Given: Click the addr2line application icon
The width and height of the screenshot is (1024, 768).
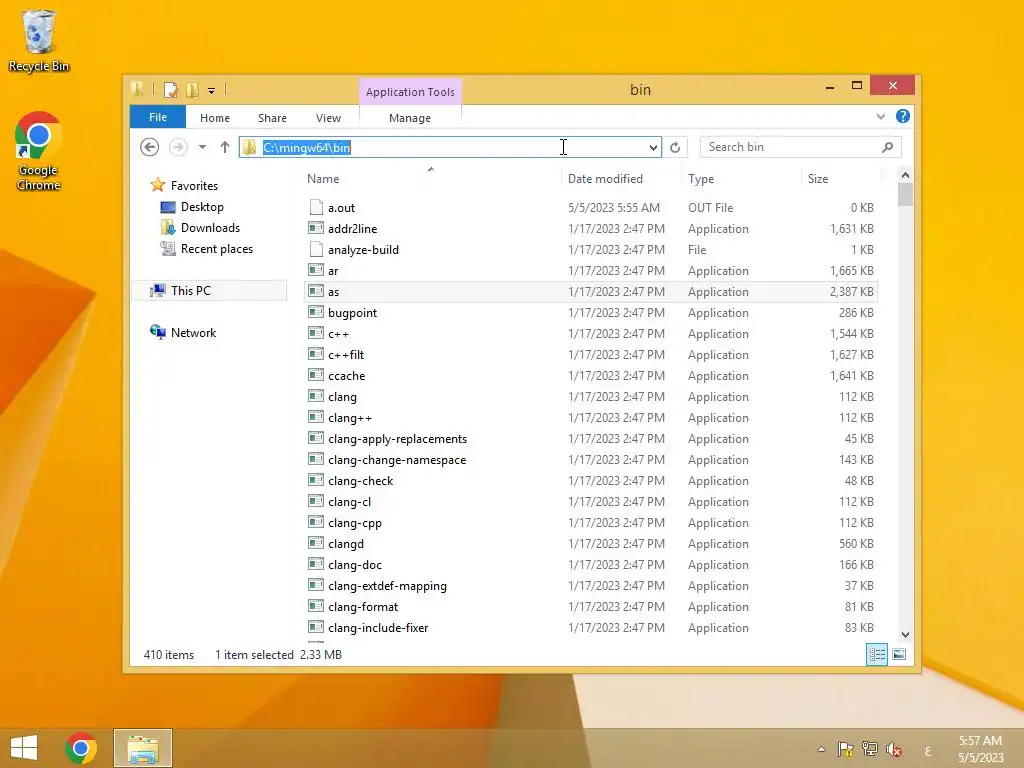Looking at the screenshot, I should pyautogui.click(x=316, y=229).
